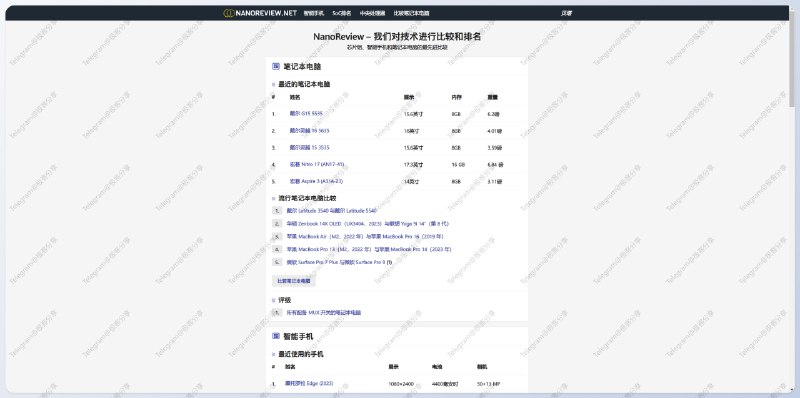Open the 宏碁 Nitro 17 (AN17-41) link
This screenshot has height=398, width=800.
coord(317,164)
